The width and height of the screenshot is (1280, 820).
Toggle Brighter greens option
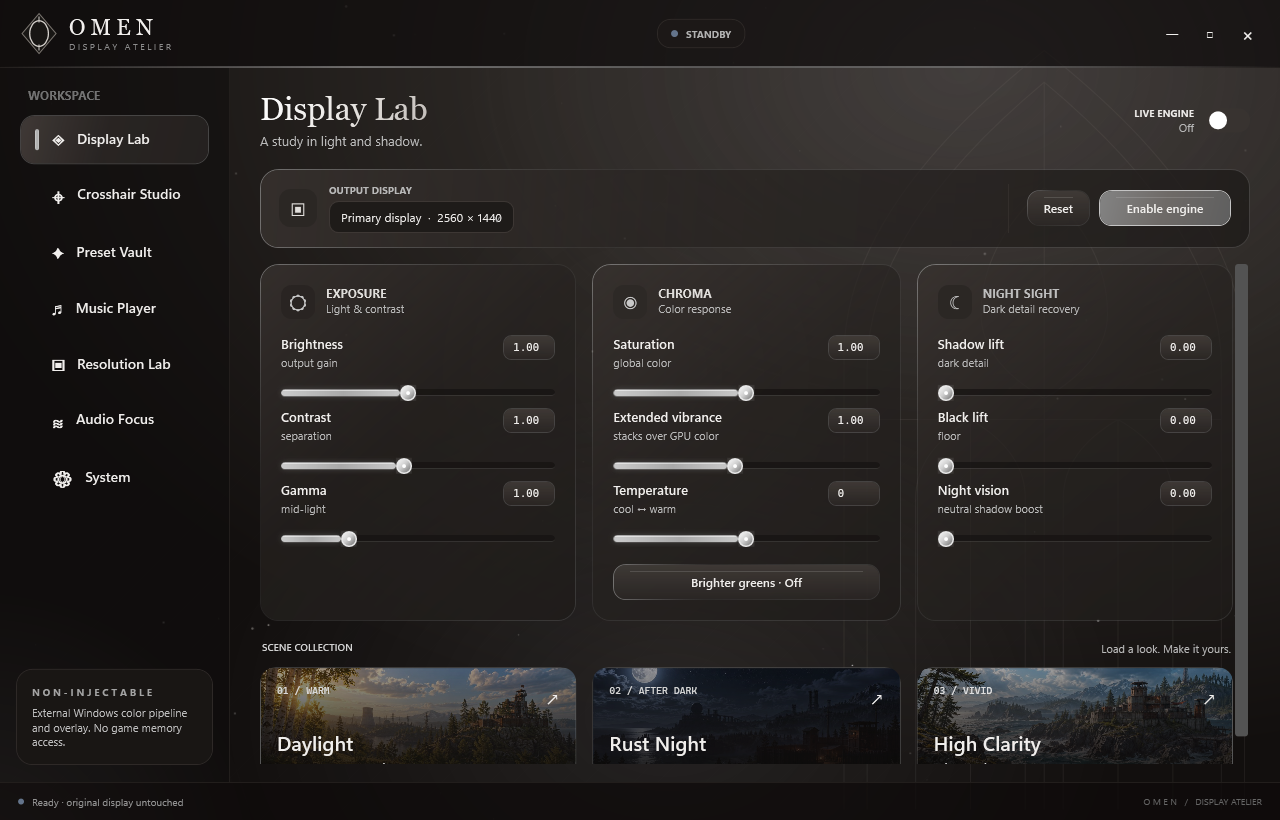click(x=746, y=583)
